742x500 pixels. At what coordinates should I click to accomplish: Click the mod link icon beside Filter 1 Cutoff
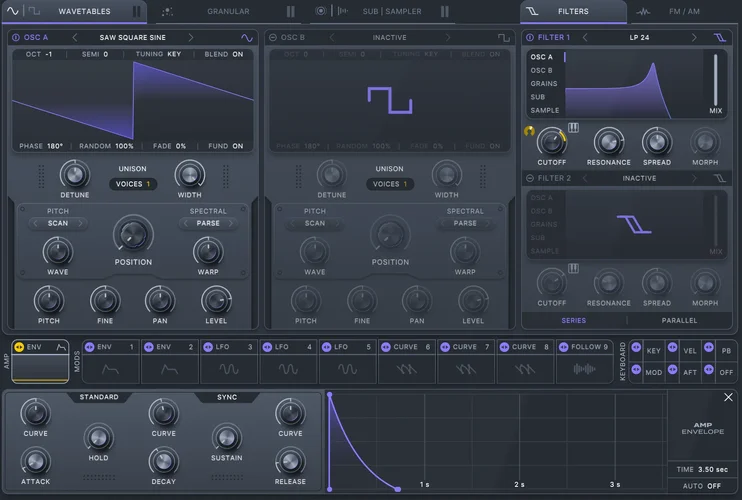pos(530,131)
